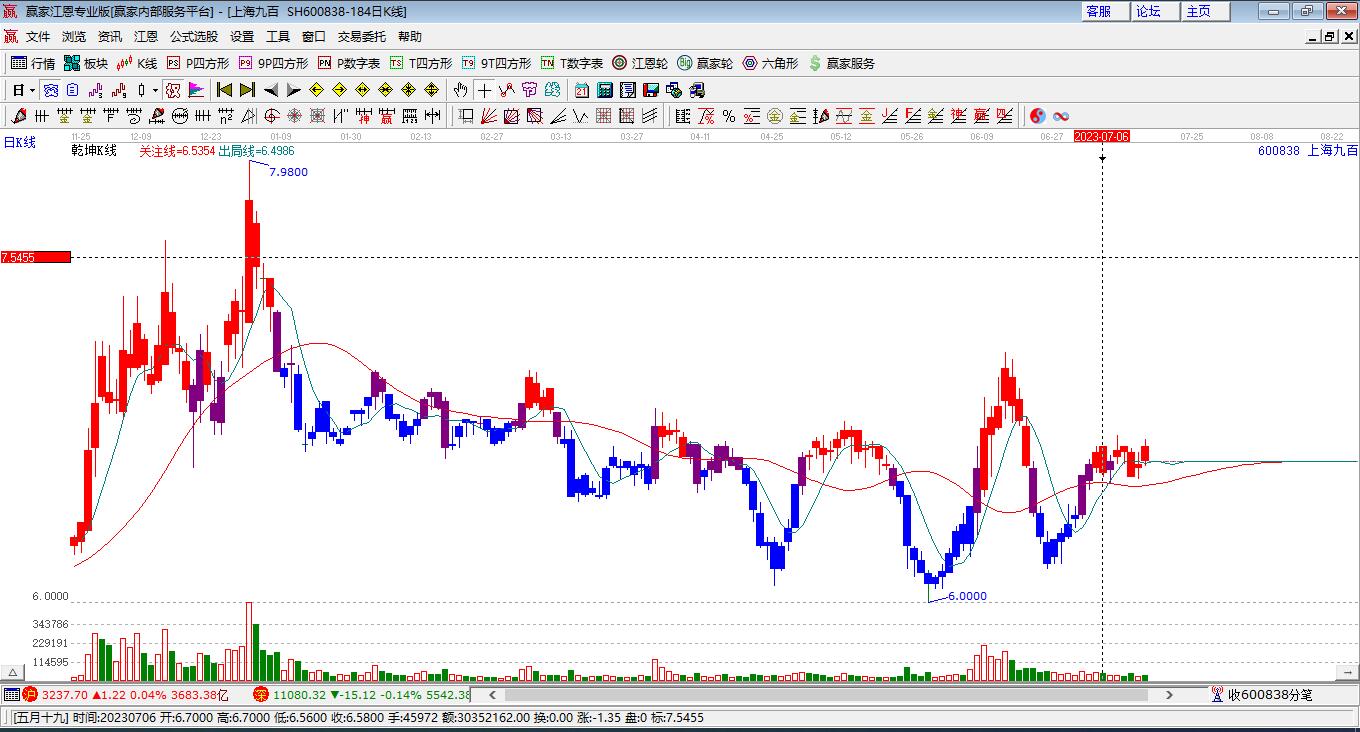Screen dimensions: 1360x732
Task: Open the 江恩 menu
Action: coord(146,37)
